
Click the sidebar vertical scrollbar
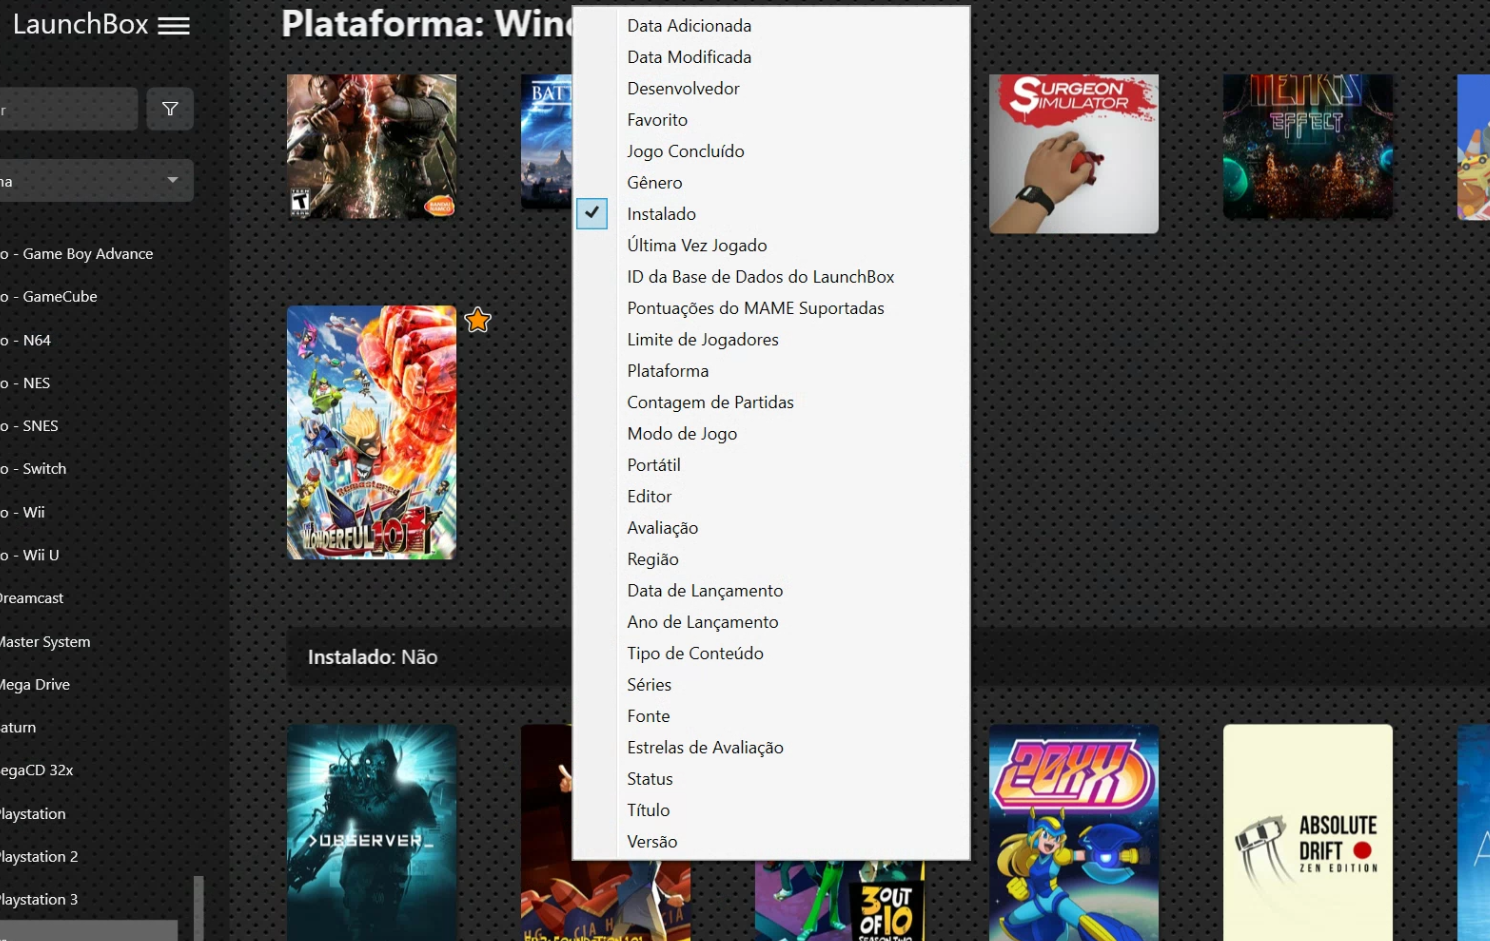[x=199, y=908]
